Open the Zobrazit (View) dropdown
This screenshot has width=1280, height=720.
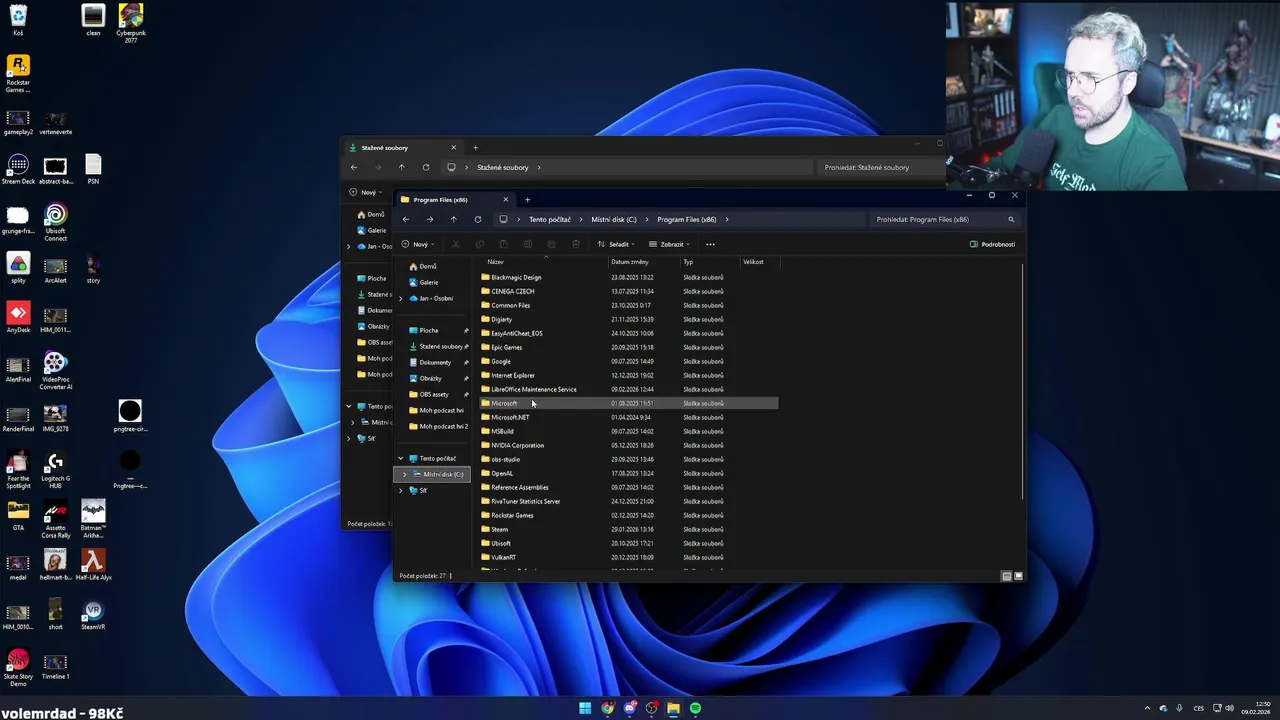click(x=669, y=244)
